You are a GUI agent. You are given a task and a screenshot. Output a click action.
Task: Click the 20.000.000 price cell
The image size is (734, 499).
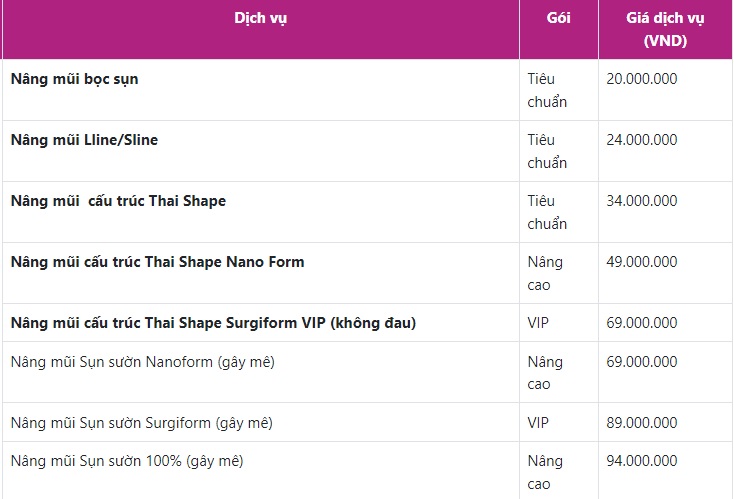click(642, 79)
